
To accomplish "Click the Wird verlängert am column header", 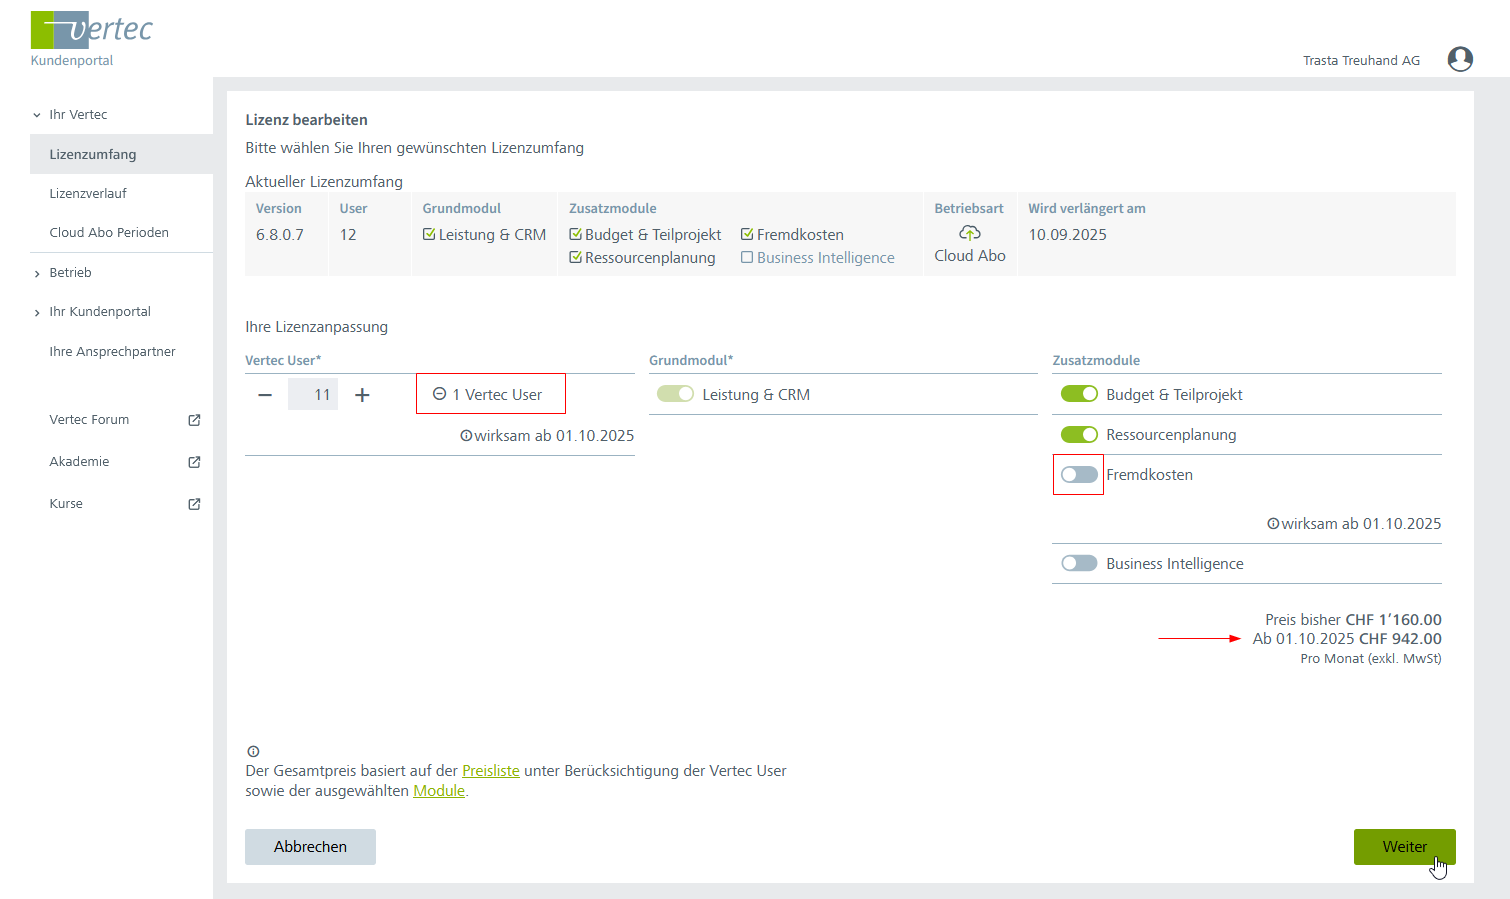I will 1087,209.
